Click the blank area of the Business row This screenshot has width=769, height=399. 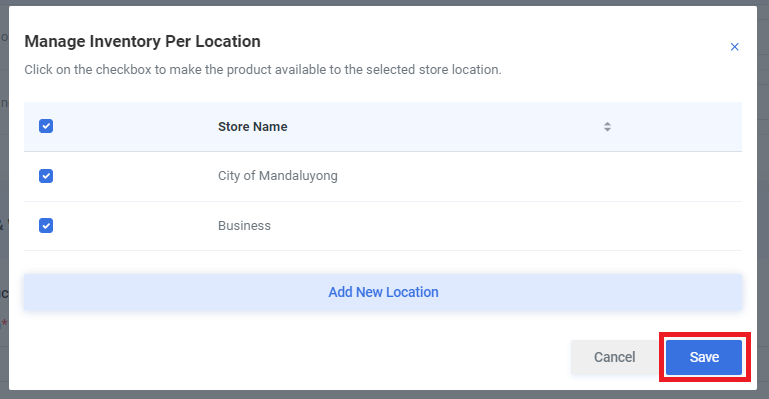(x=505, y=225)
